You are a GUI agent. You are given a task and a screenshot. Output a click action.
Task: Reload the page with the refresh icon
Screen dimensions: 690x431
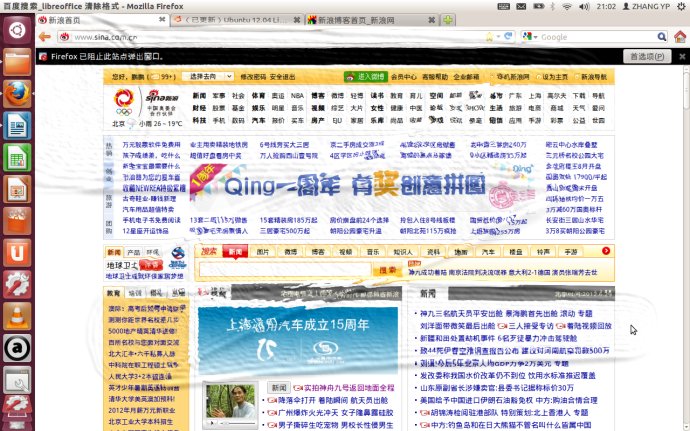pyautogui.click(x=509, y=37)
